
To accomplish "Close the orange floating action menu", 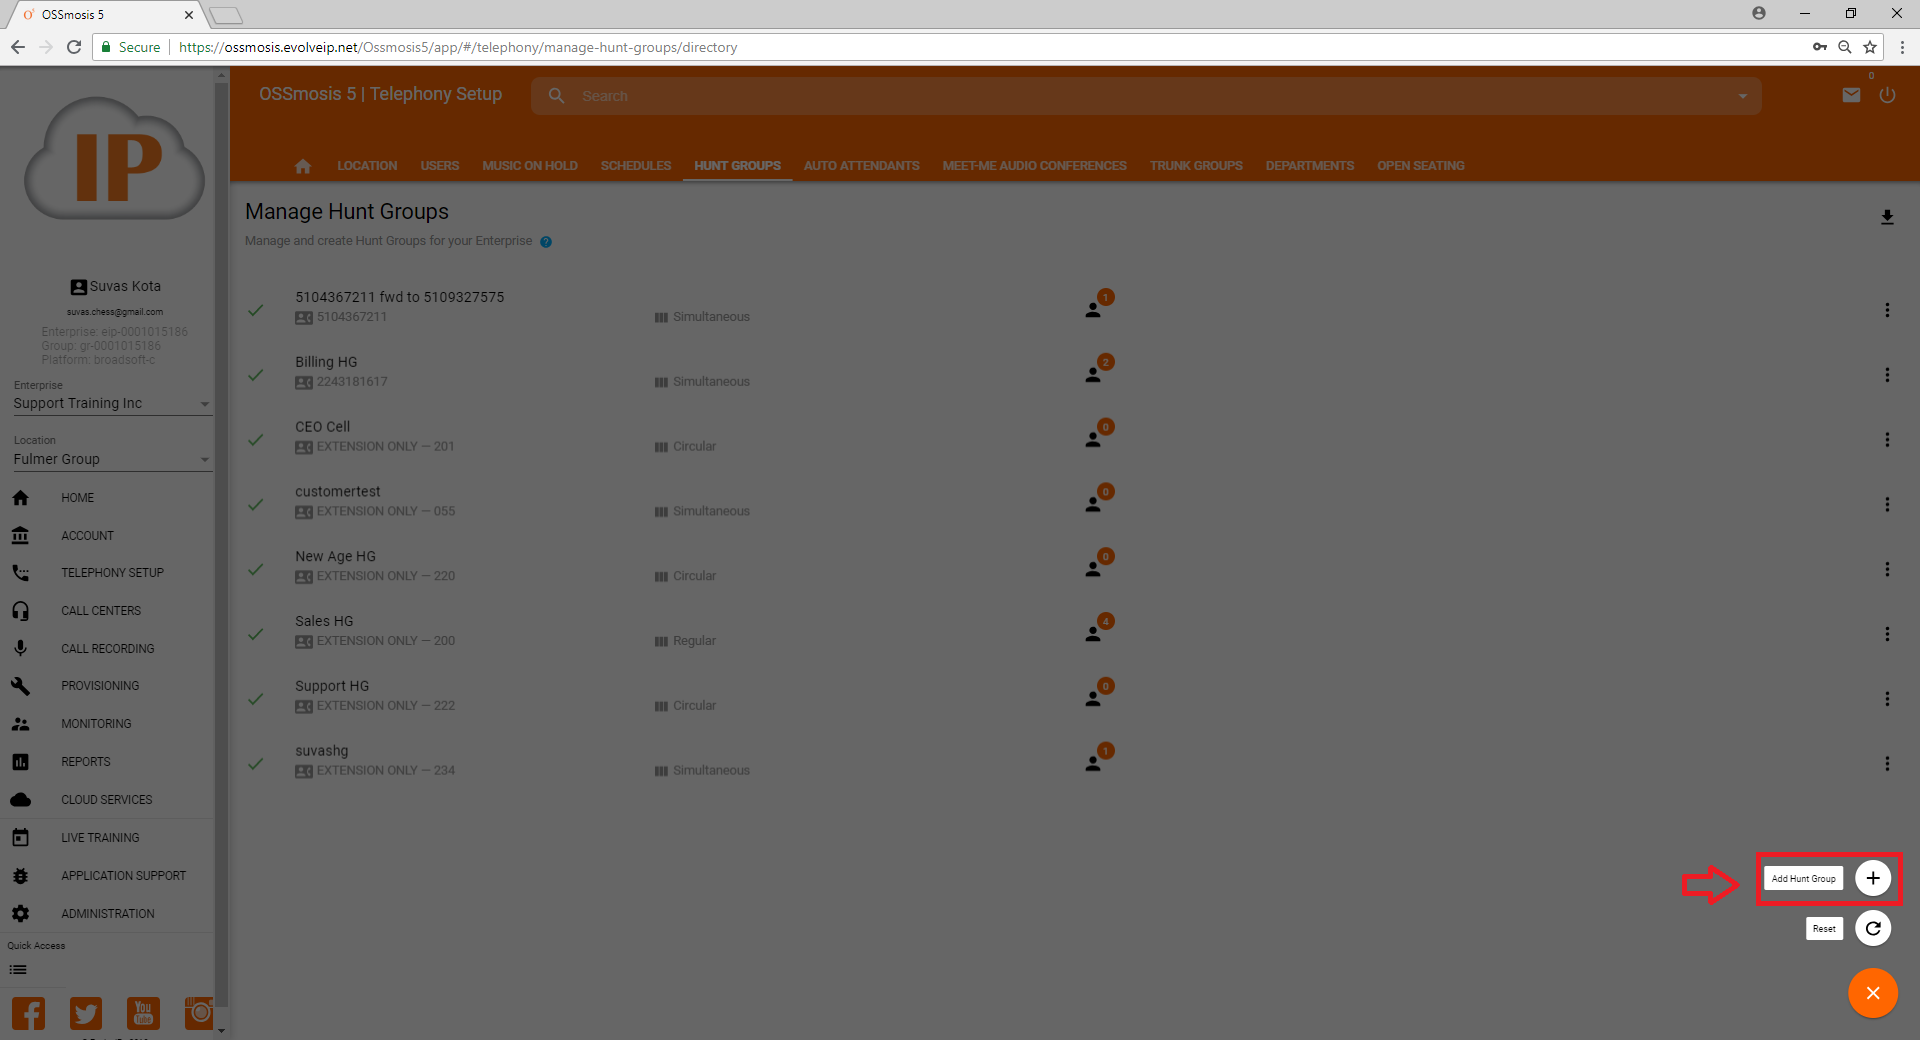I will click(x=1872, y=993).
